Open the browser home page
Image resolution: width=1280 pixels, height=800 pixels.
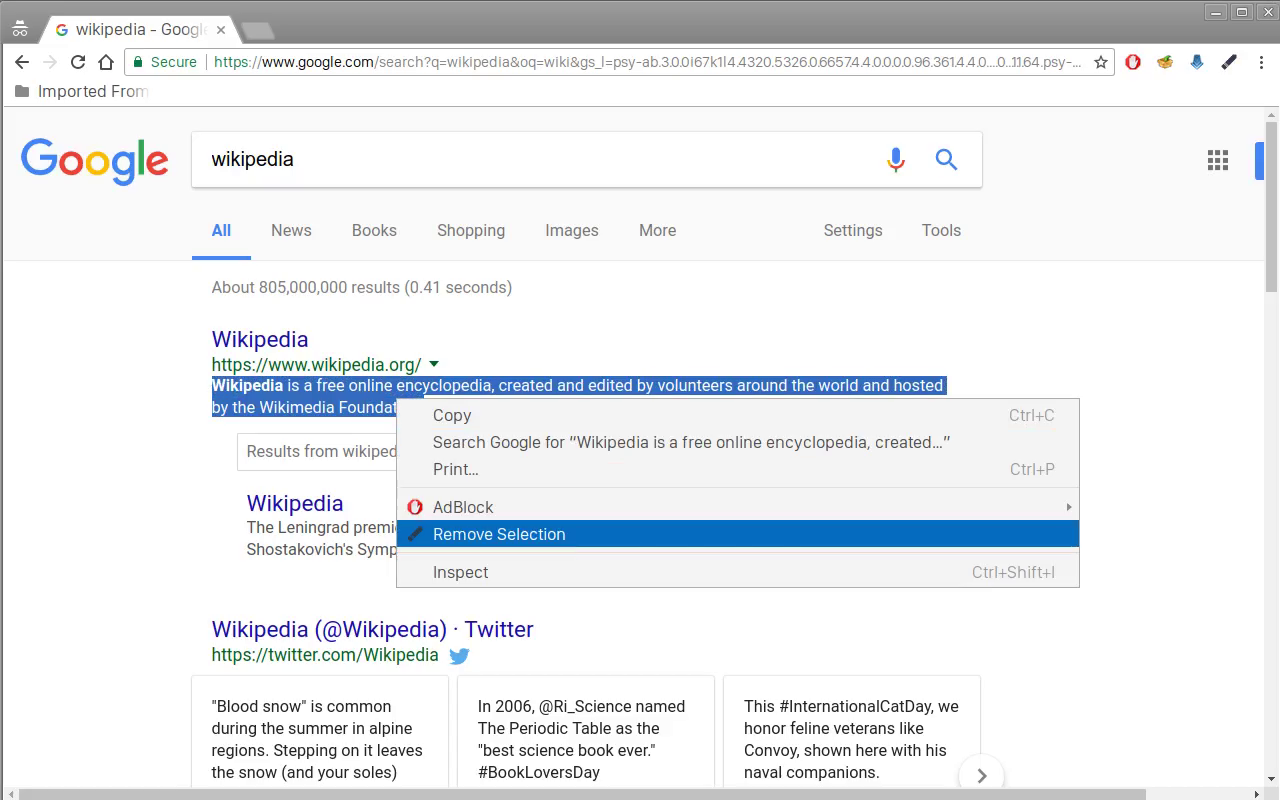(x=106, y=62)
